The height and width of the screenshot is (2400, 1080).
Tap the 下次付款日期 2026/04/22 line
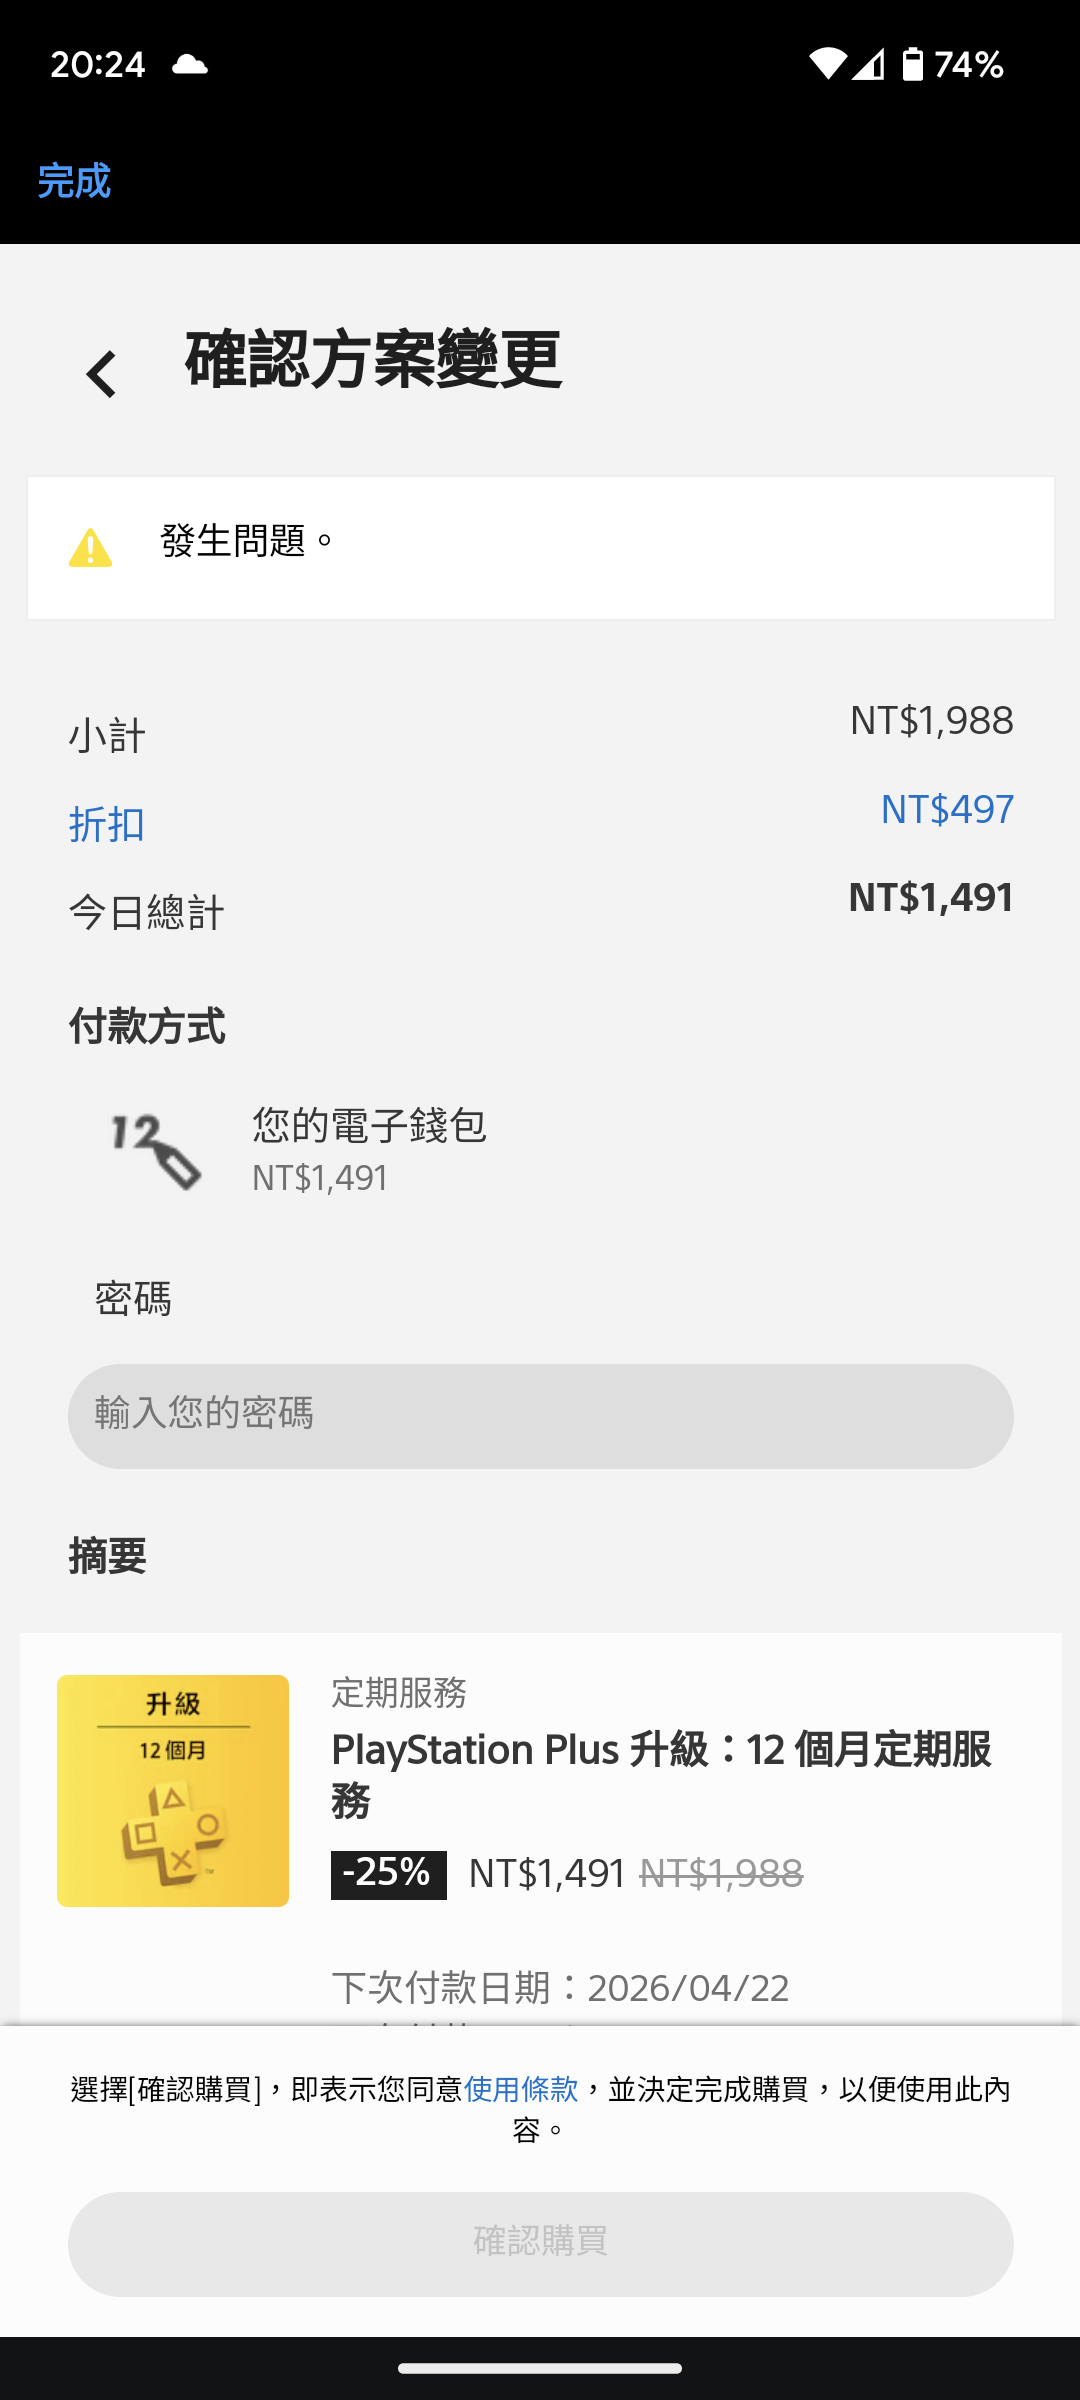(560, 1988)
